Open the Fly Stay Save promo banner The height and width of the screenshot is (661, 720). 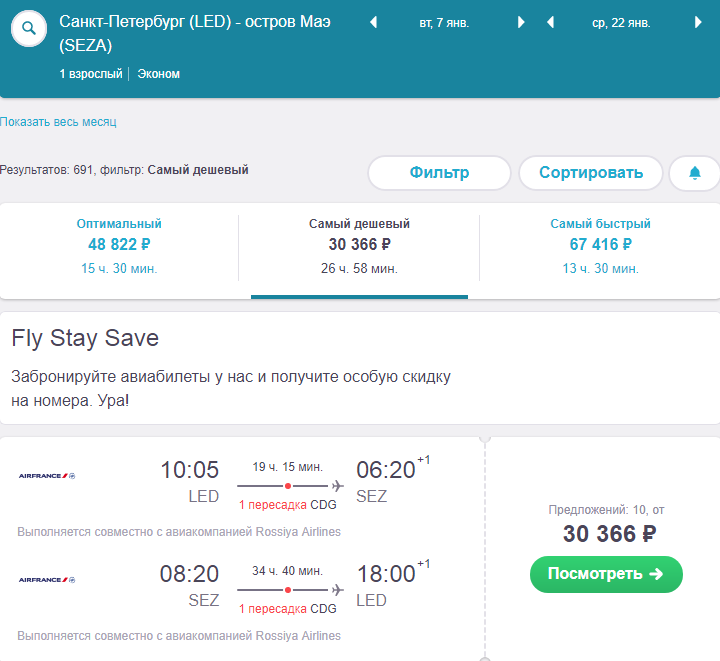tap(360, 369)
